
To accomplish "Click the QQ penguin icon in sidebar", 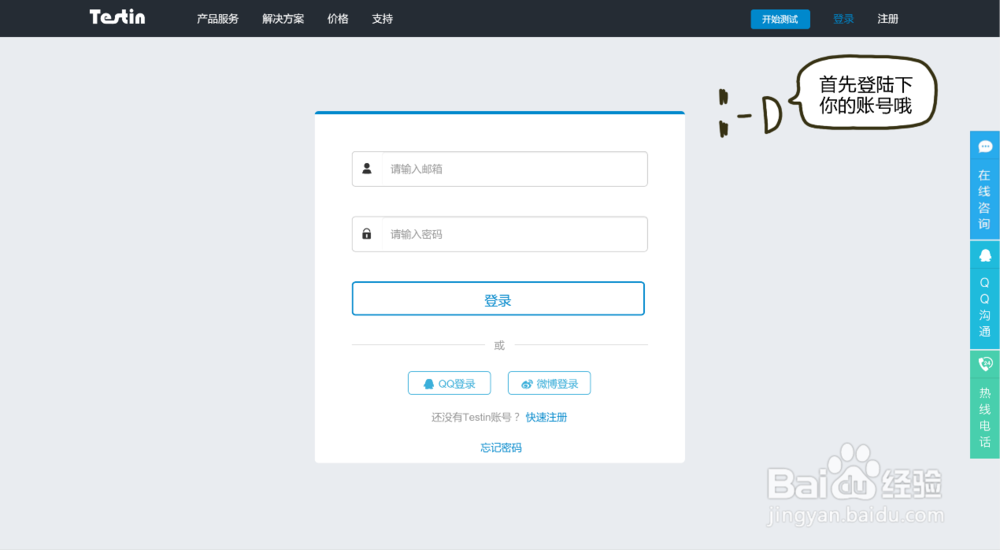I will point(985,256).
